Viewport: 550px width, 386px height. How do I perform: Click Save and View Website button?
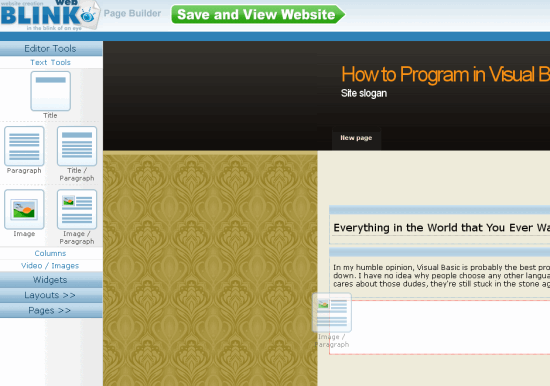[x=258, y=14]
